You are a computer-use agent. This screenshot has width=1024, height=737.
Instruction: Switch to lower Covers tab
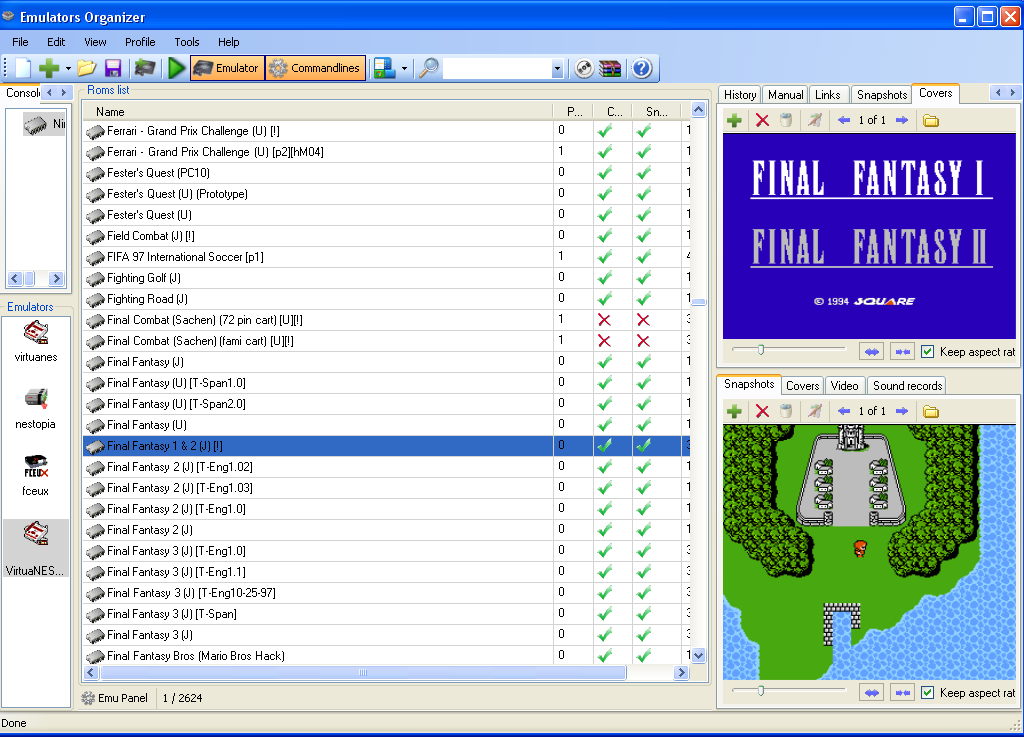click(803, 386)
